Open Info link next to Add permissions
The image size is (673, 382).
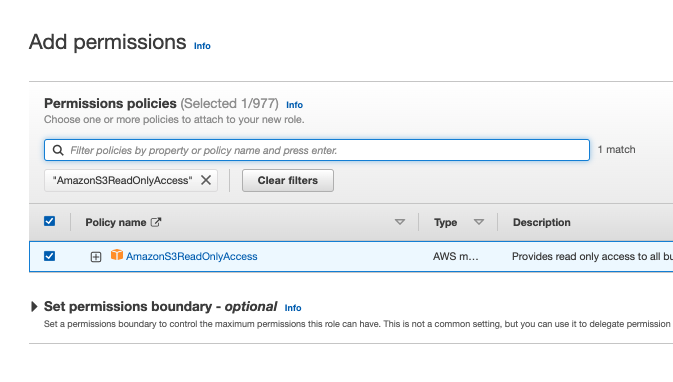pyautogui.click(x=202, y=46)
